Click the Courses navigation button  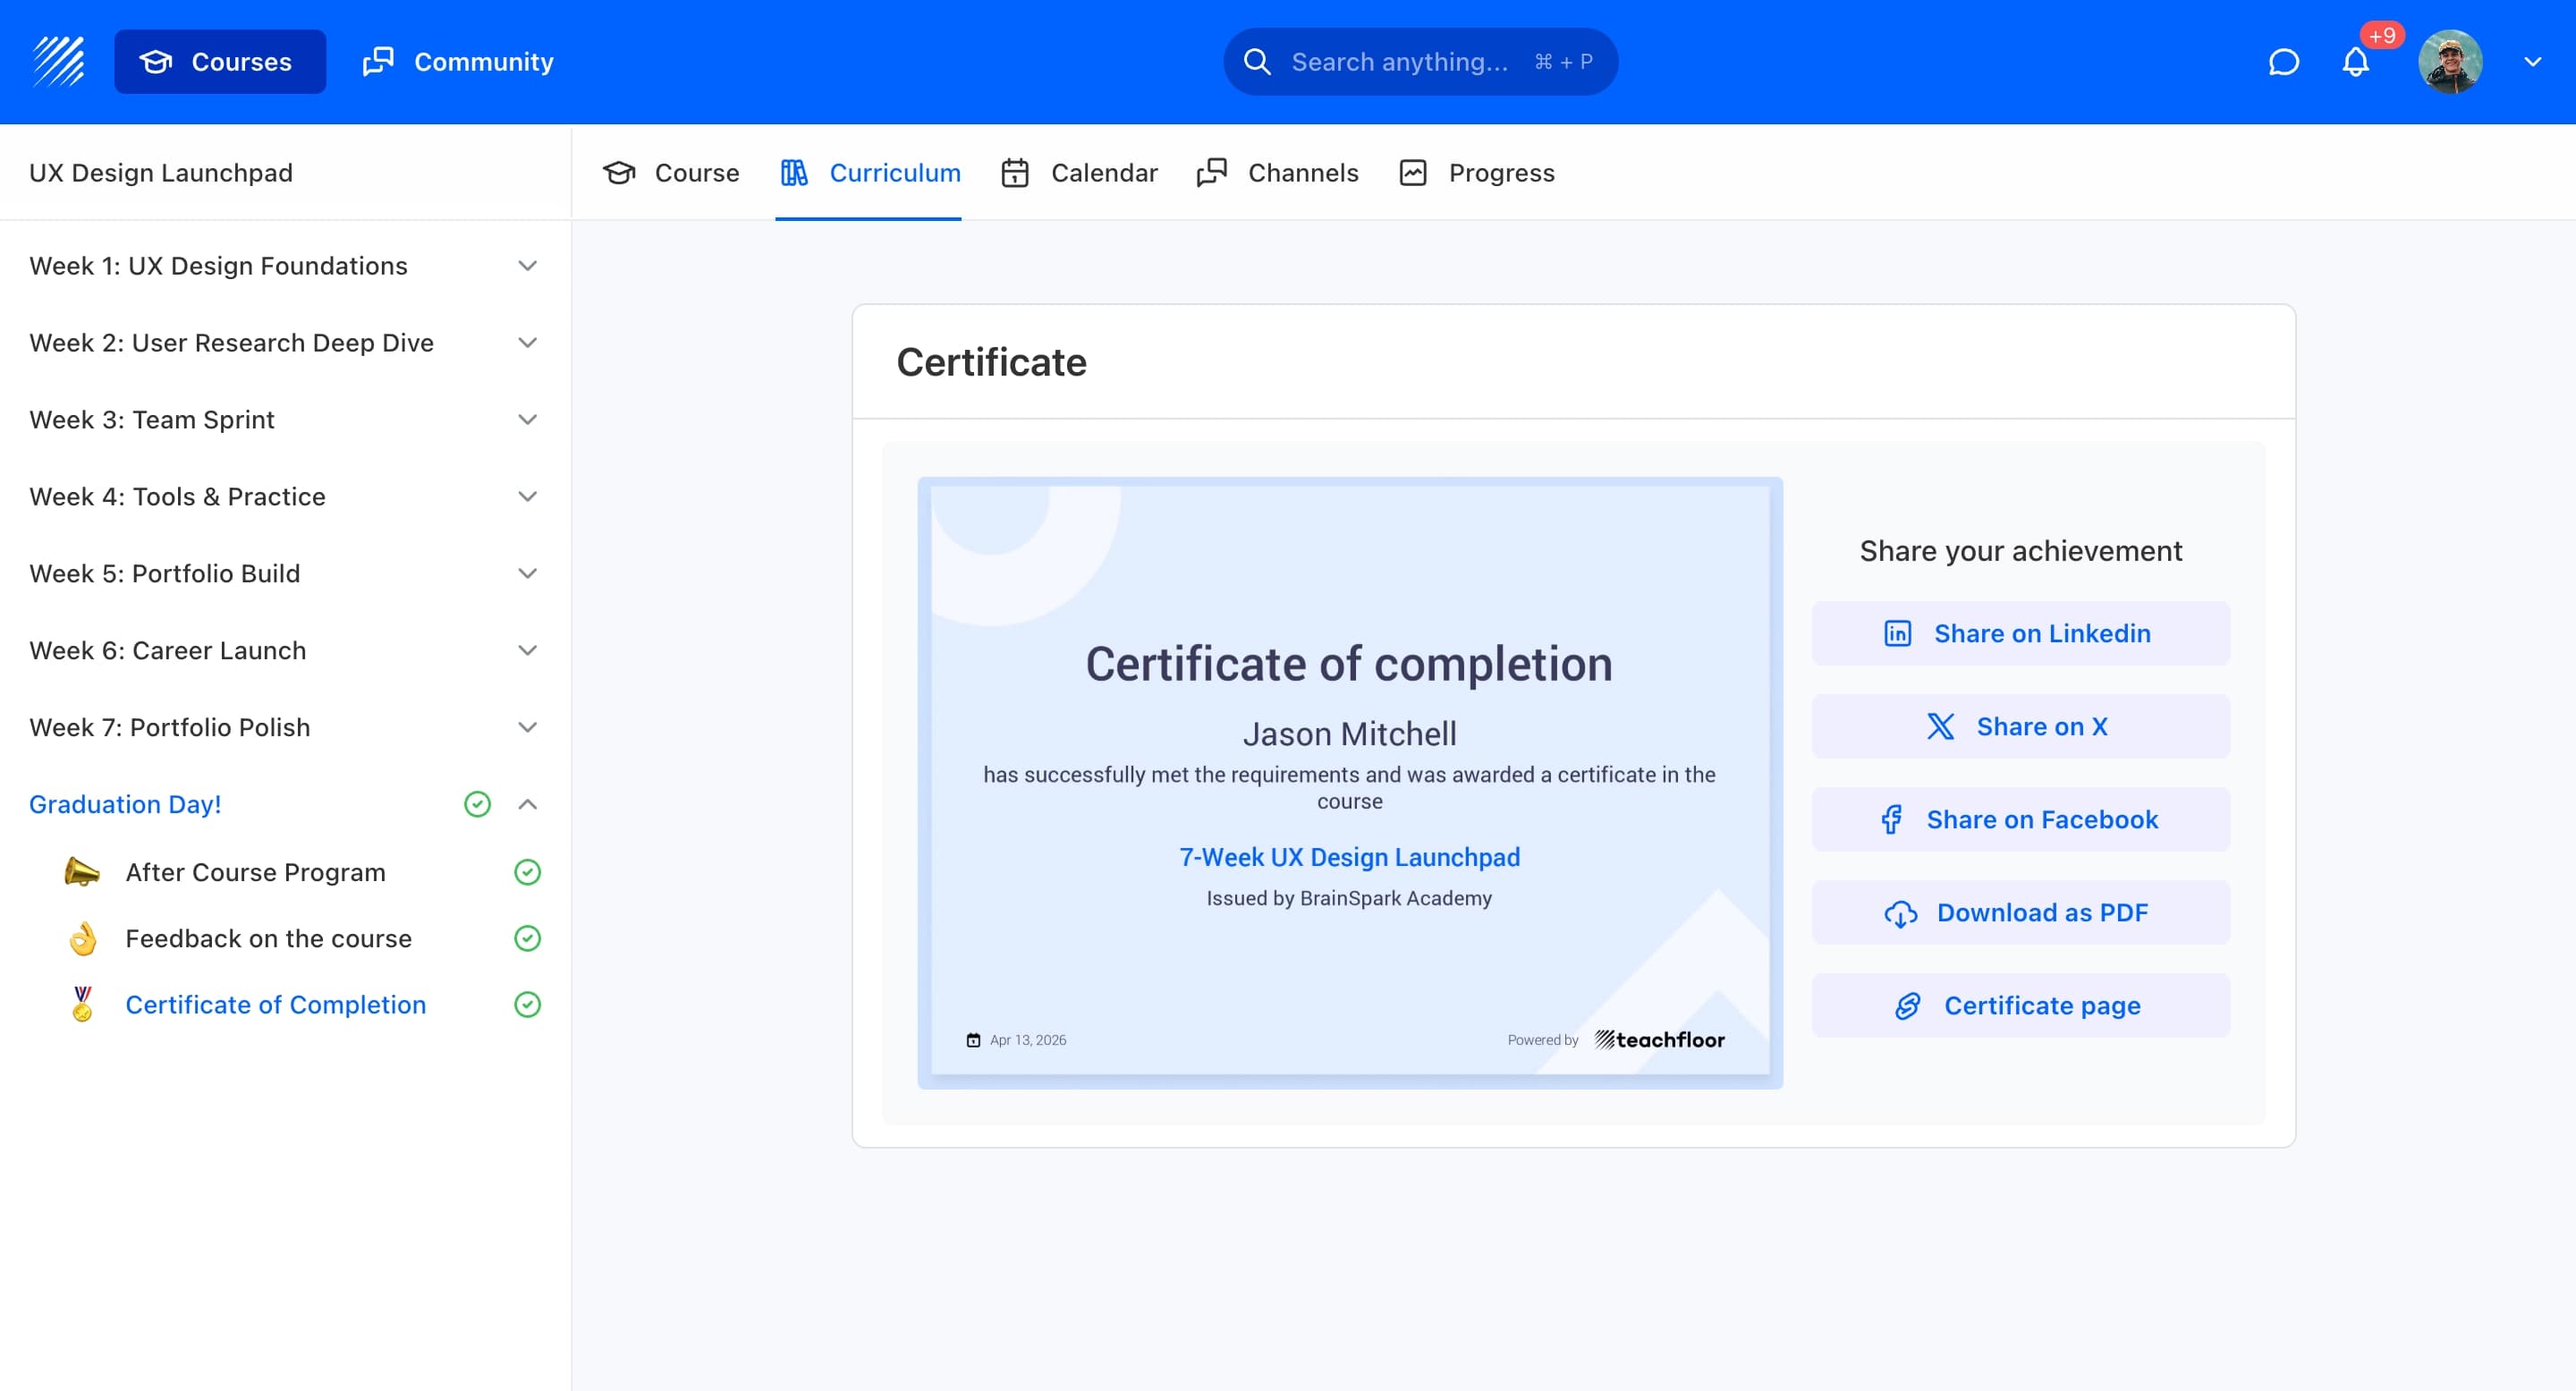[220, 62]
